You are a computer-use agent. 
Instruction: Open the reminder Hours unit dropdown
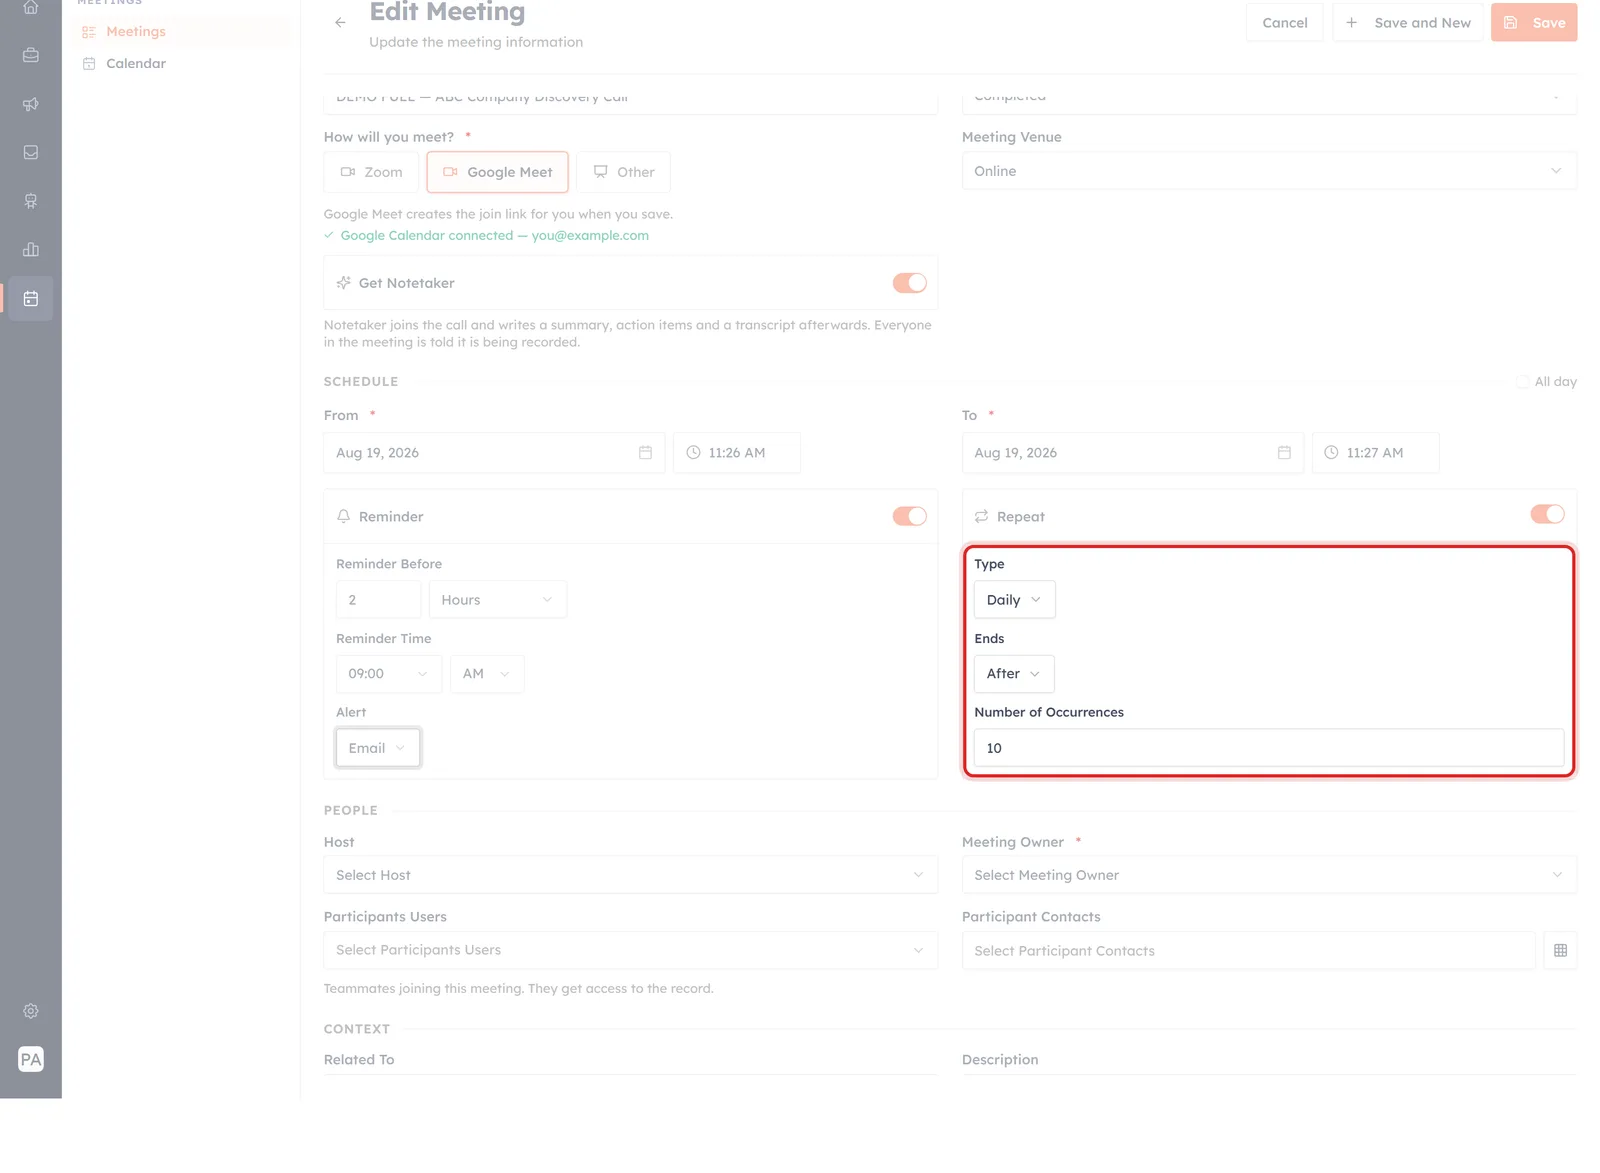coord(498,600)
